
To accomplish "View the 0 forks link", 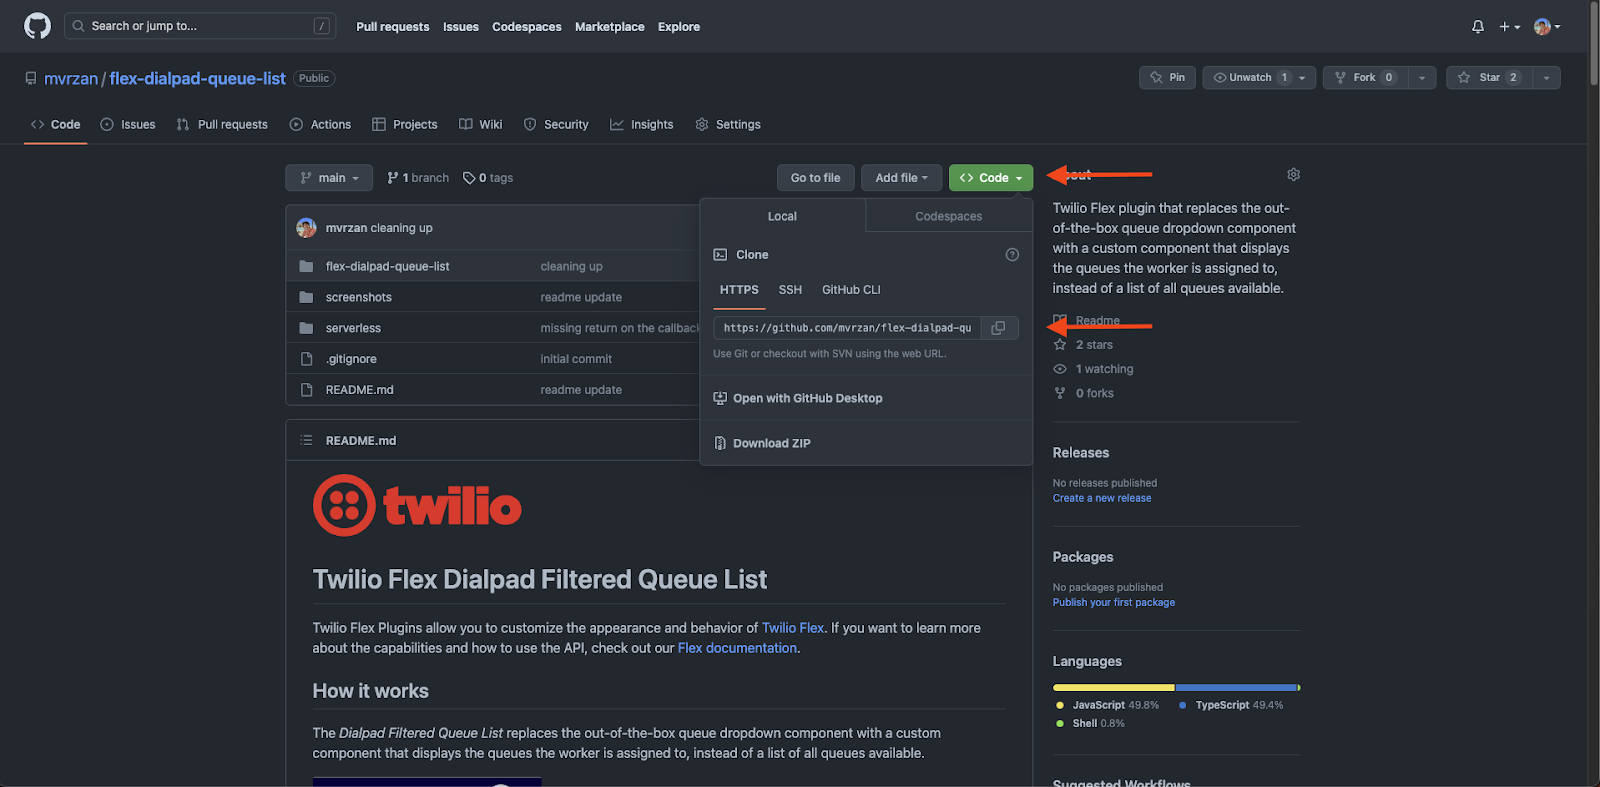I will tap(1084, 393).
